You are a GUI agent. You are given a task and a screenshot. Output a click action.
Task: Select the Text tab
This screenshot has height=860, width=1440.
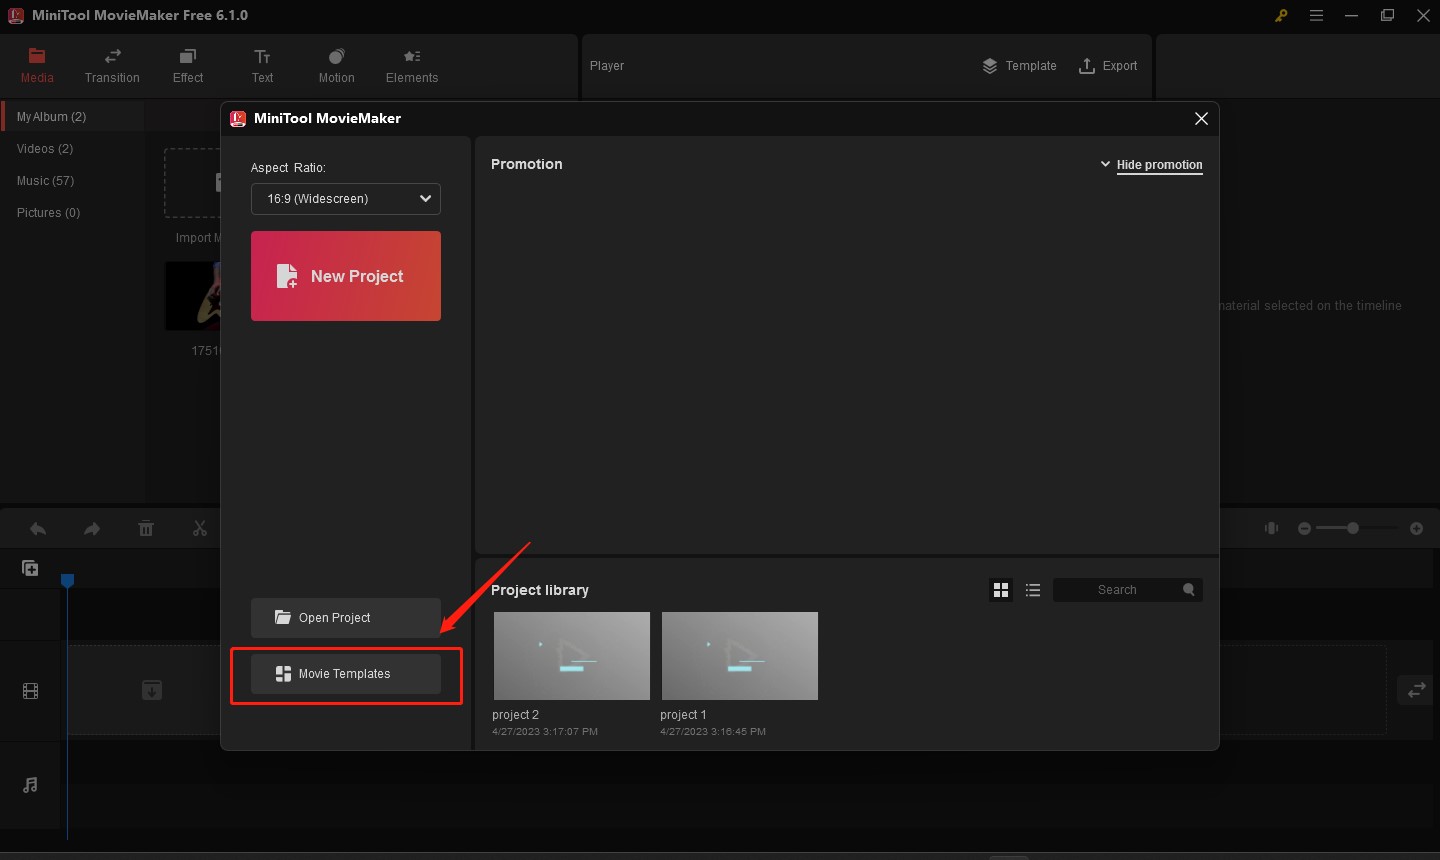[x=262, y=66]
